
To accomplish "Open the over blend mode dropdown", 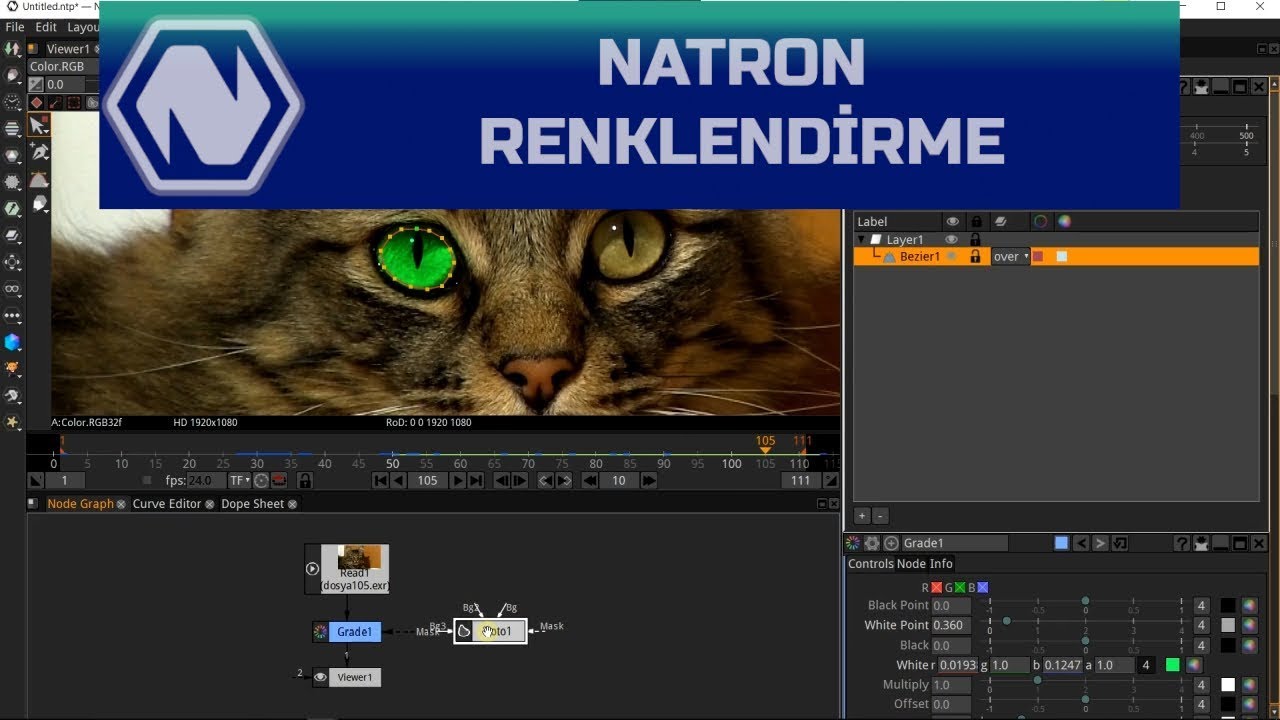I will point(1010,257).
